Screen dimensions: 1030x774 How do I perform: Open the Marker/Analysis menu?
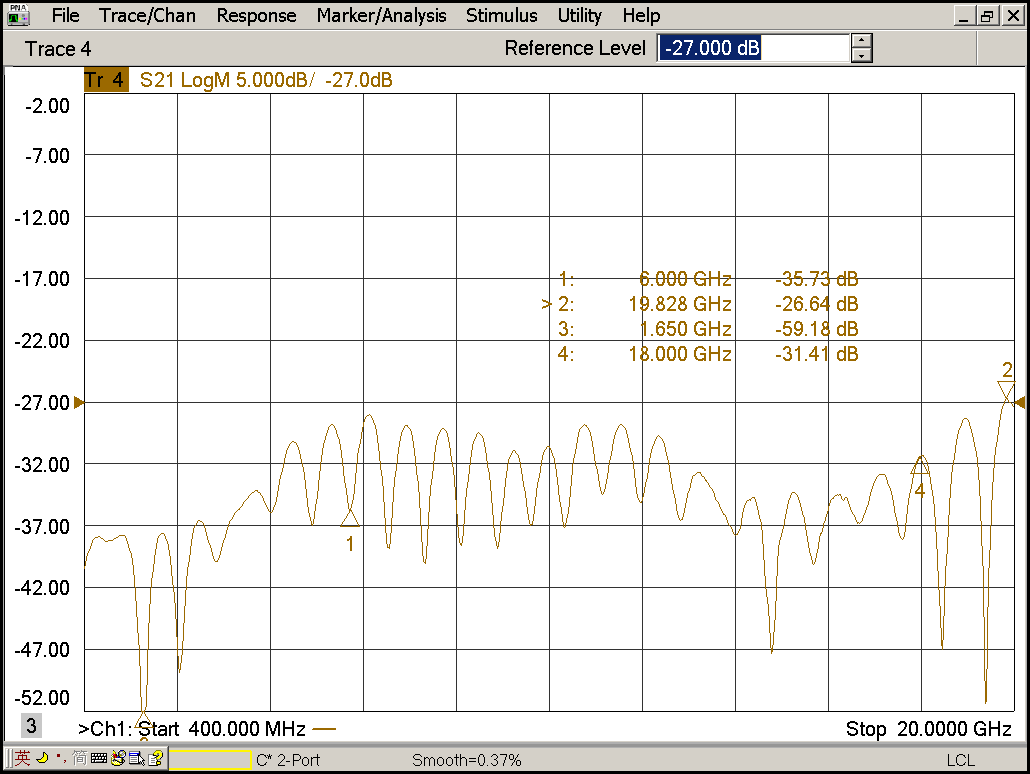(x=381, y=15)
